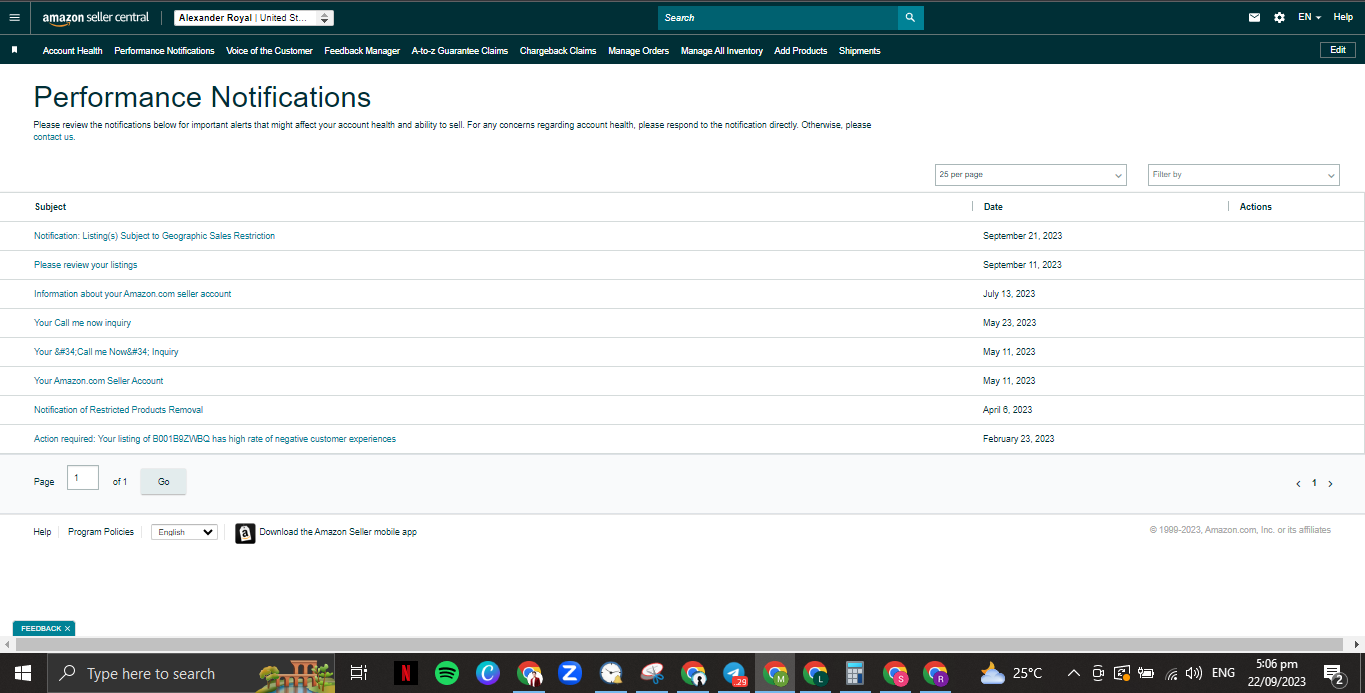Open Performance Notifications nav item

(164, 51)
